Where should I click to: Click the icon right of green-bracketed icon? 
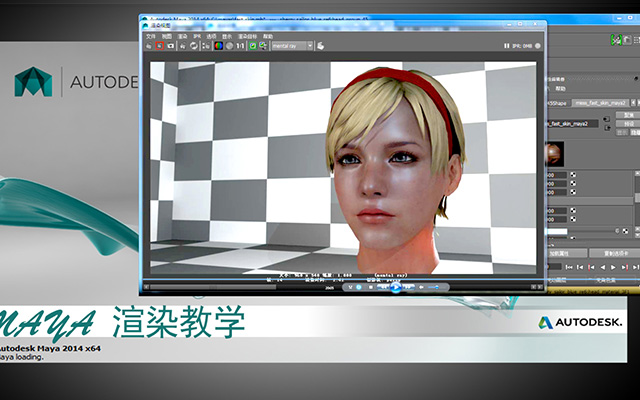(627, 40)
